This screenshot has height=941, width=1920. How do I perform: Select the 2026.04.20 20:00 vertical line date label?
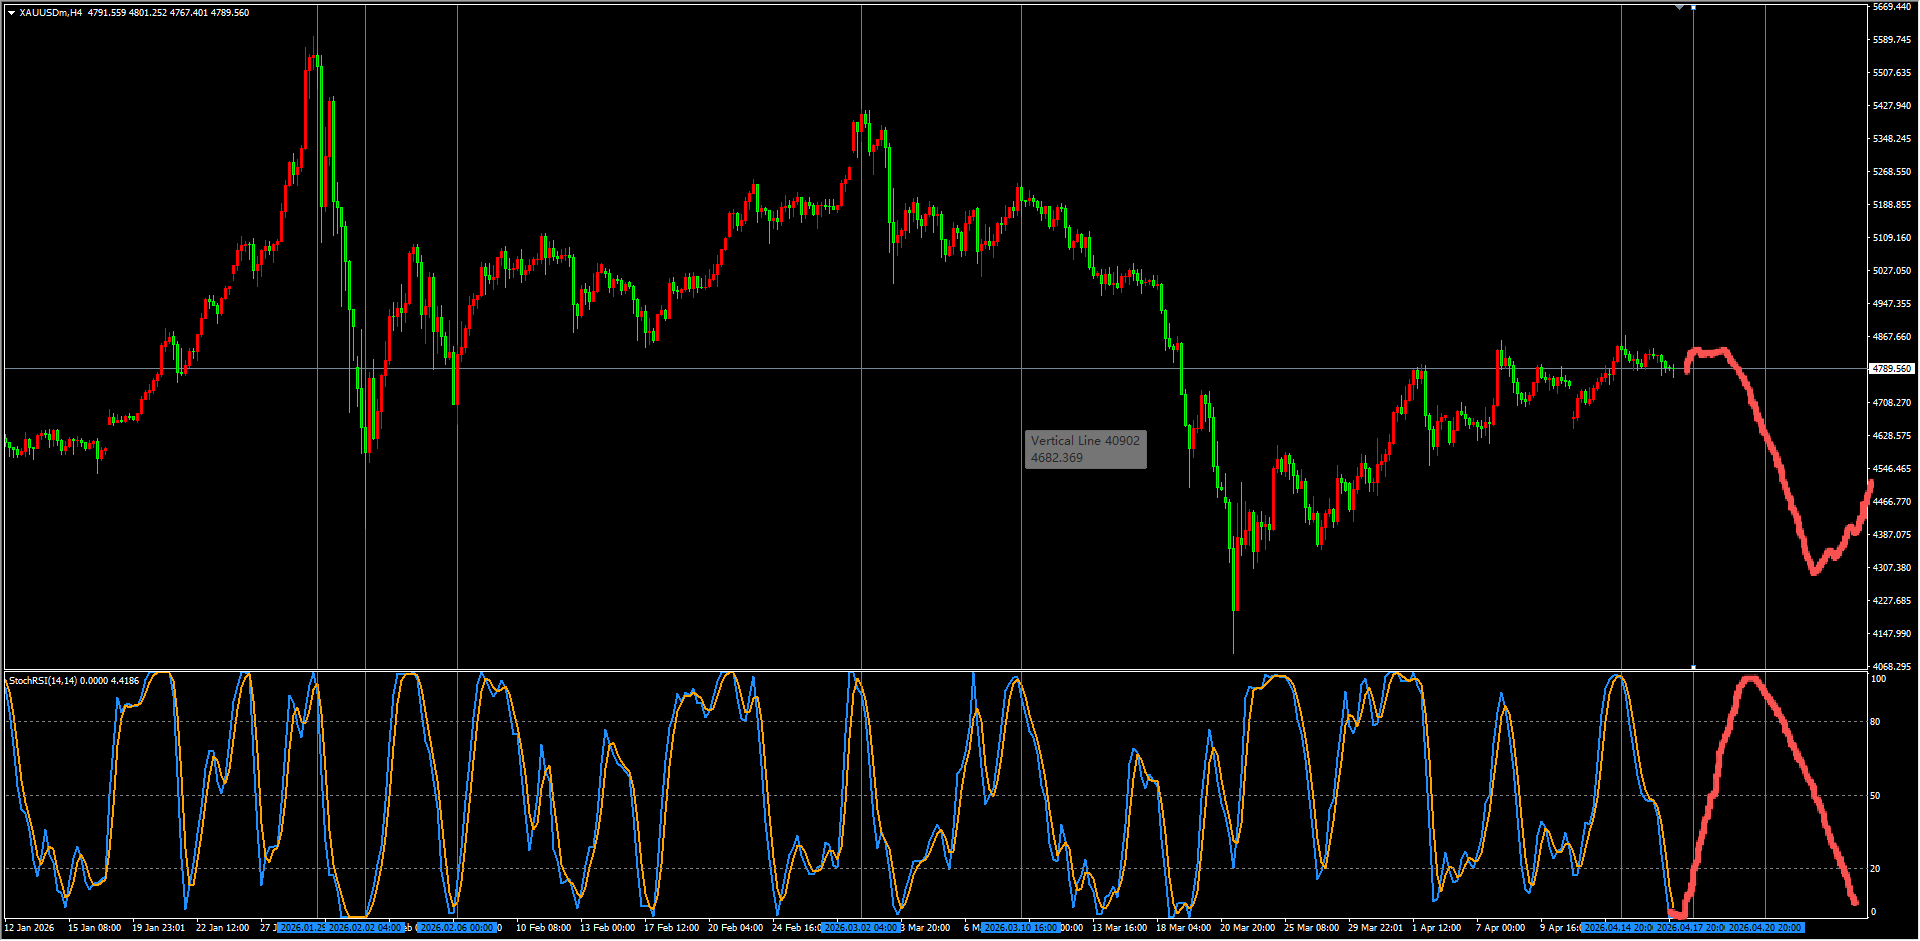coord(1765,928)
